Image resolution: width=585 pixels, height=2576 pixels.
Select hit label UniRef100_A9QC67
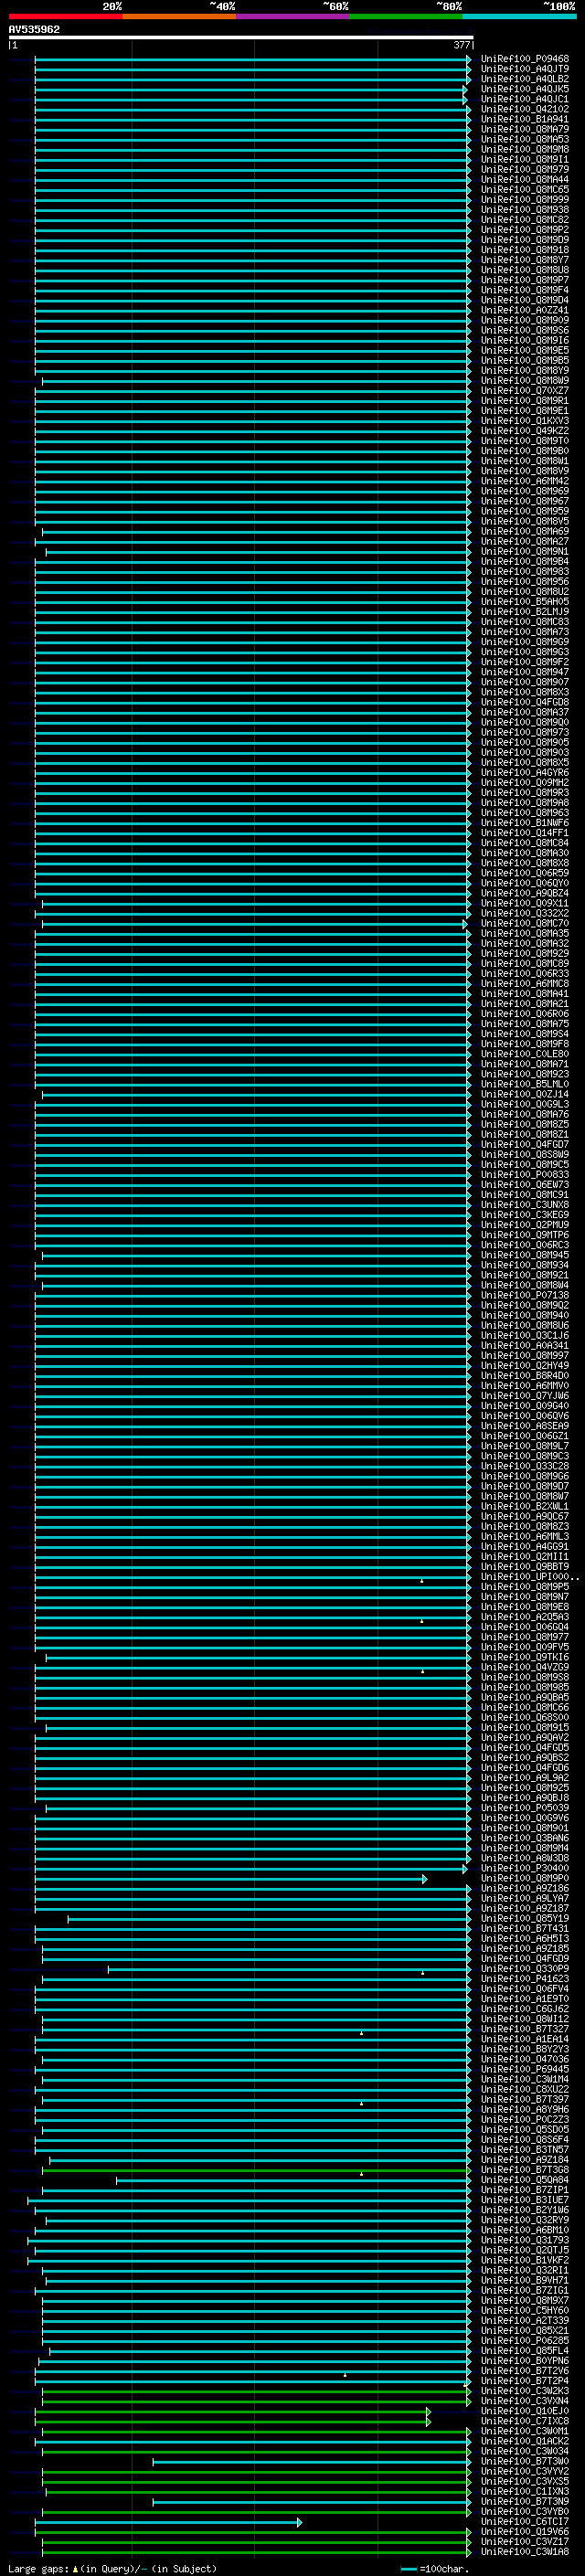(525, 1516)
